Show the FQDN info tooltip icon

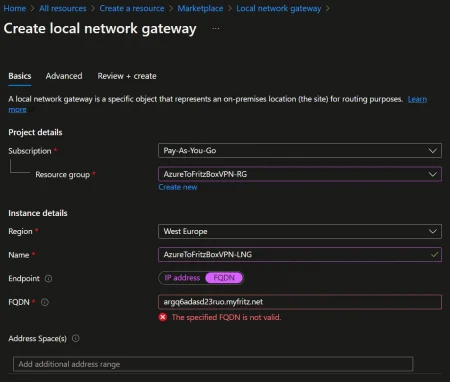click(45, 302)
